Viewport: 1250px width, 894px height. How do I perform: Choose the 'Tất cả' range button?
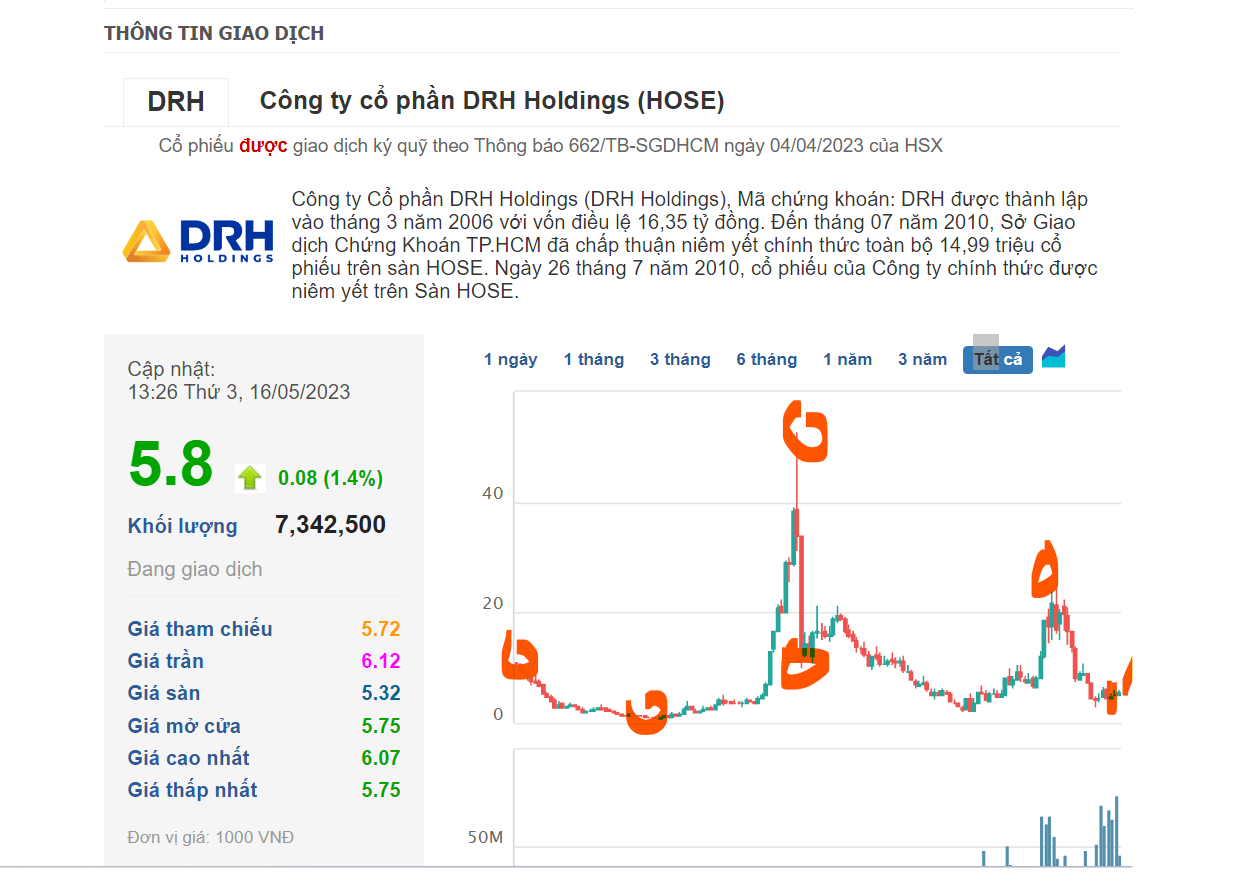pyautogui.click(x=998, y=360)
